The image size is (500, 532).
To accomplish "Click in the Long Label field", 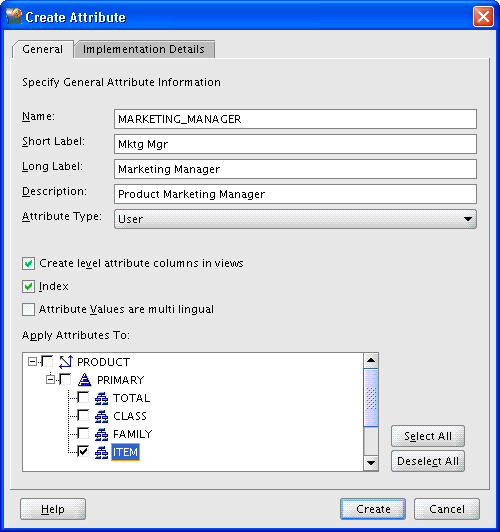I will [x=295, y=169].
